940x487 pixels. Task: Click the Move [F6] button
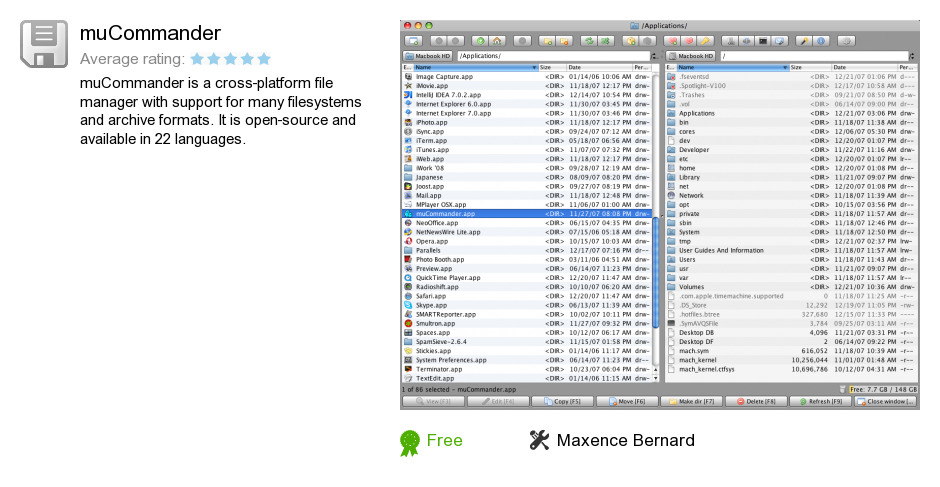click(626, 401)
